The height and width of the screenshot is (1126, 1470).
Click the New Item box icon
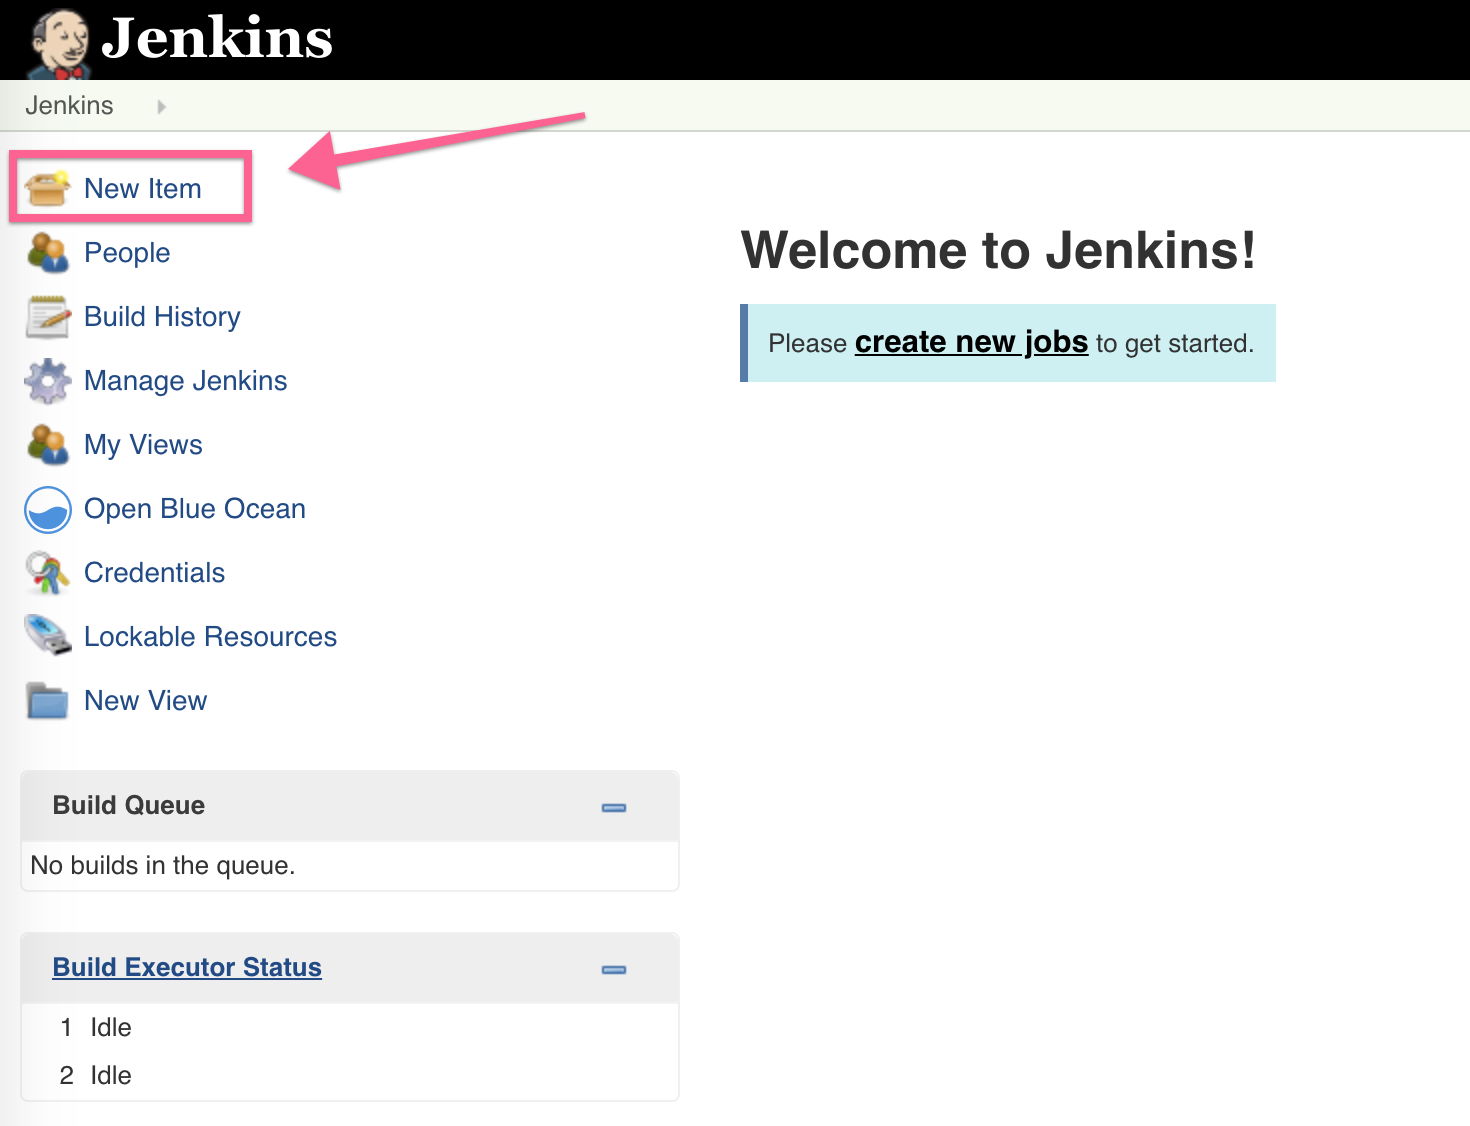pyautogui.click(x=47, y=188)
